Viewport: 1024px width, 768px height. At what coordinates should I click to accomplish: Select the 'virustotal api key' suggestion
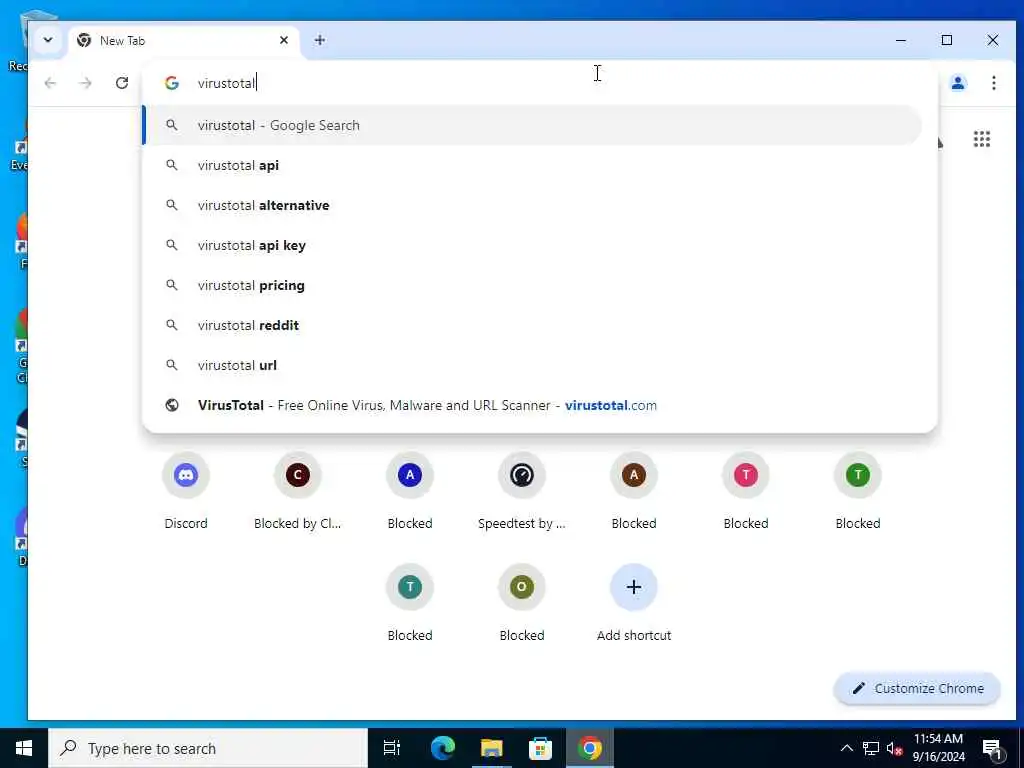tap(532, 246)
